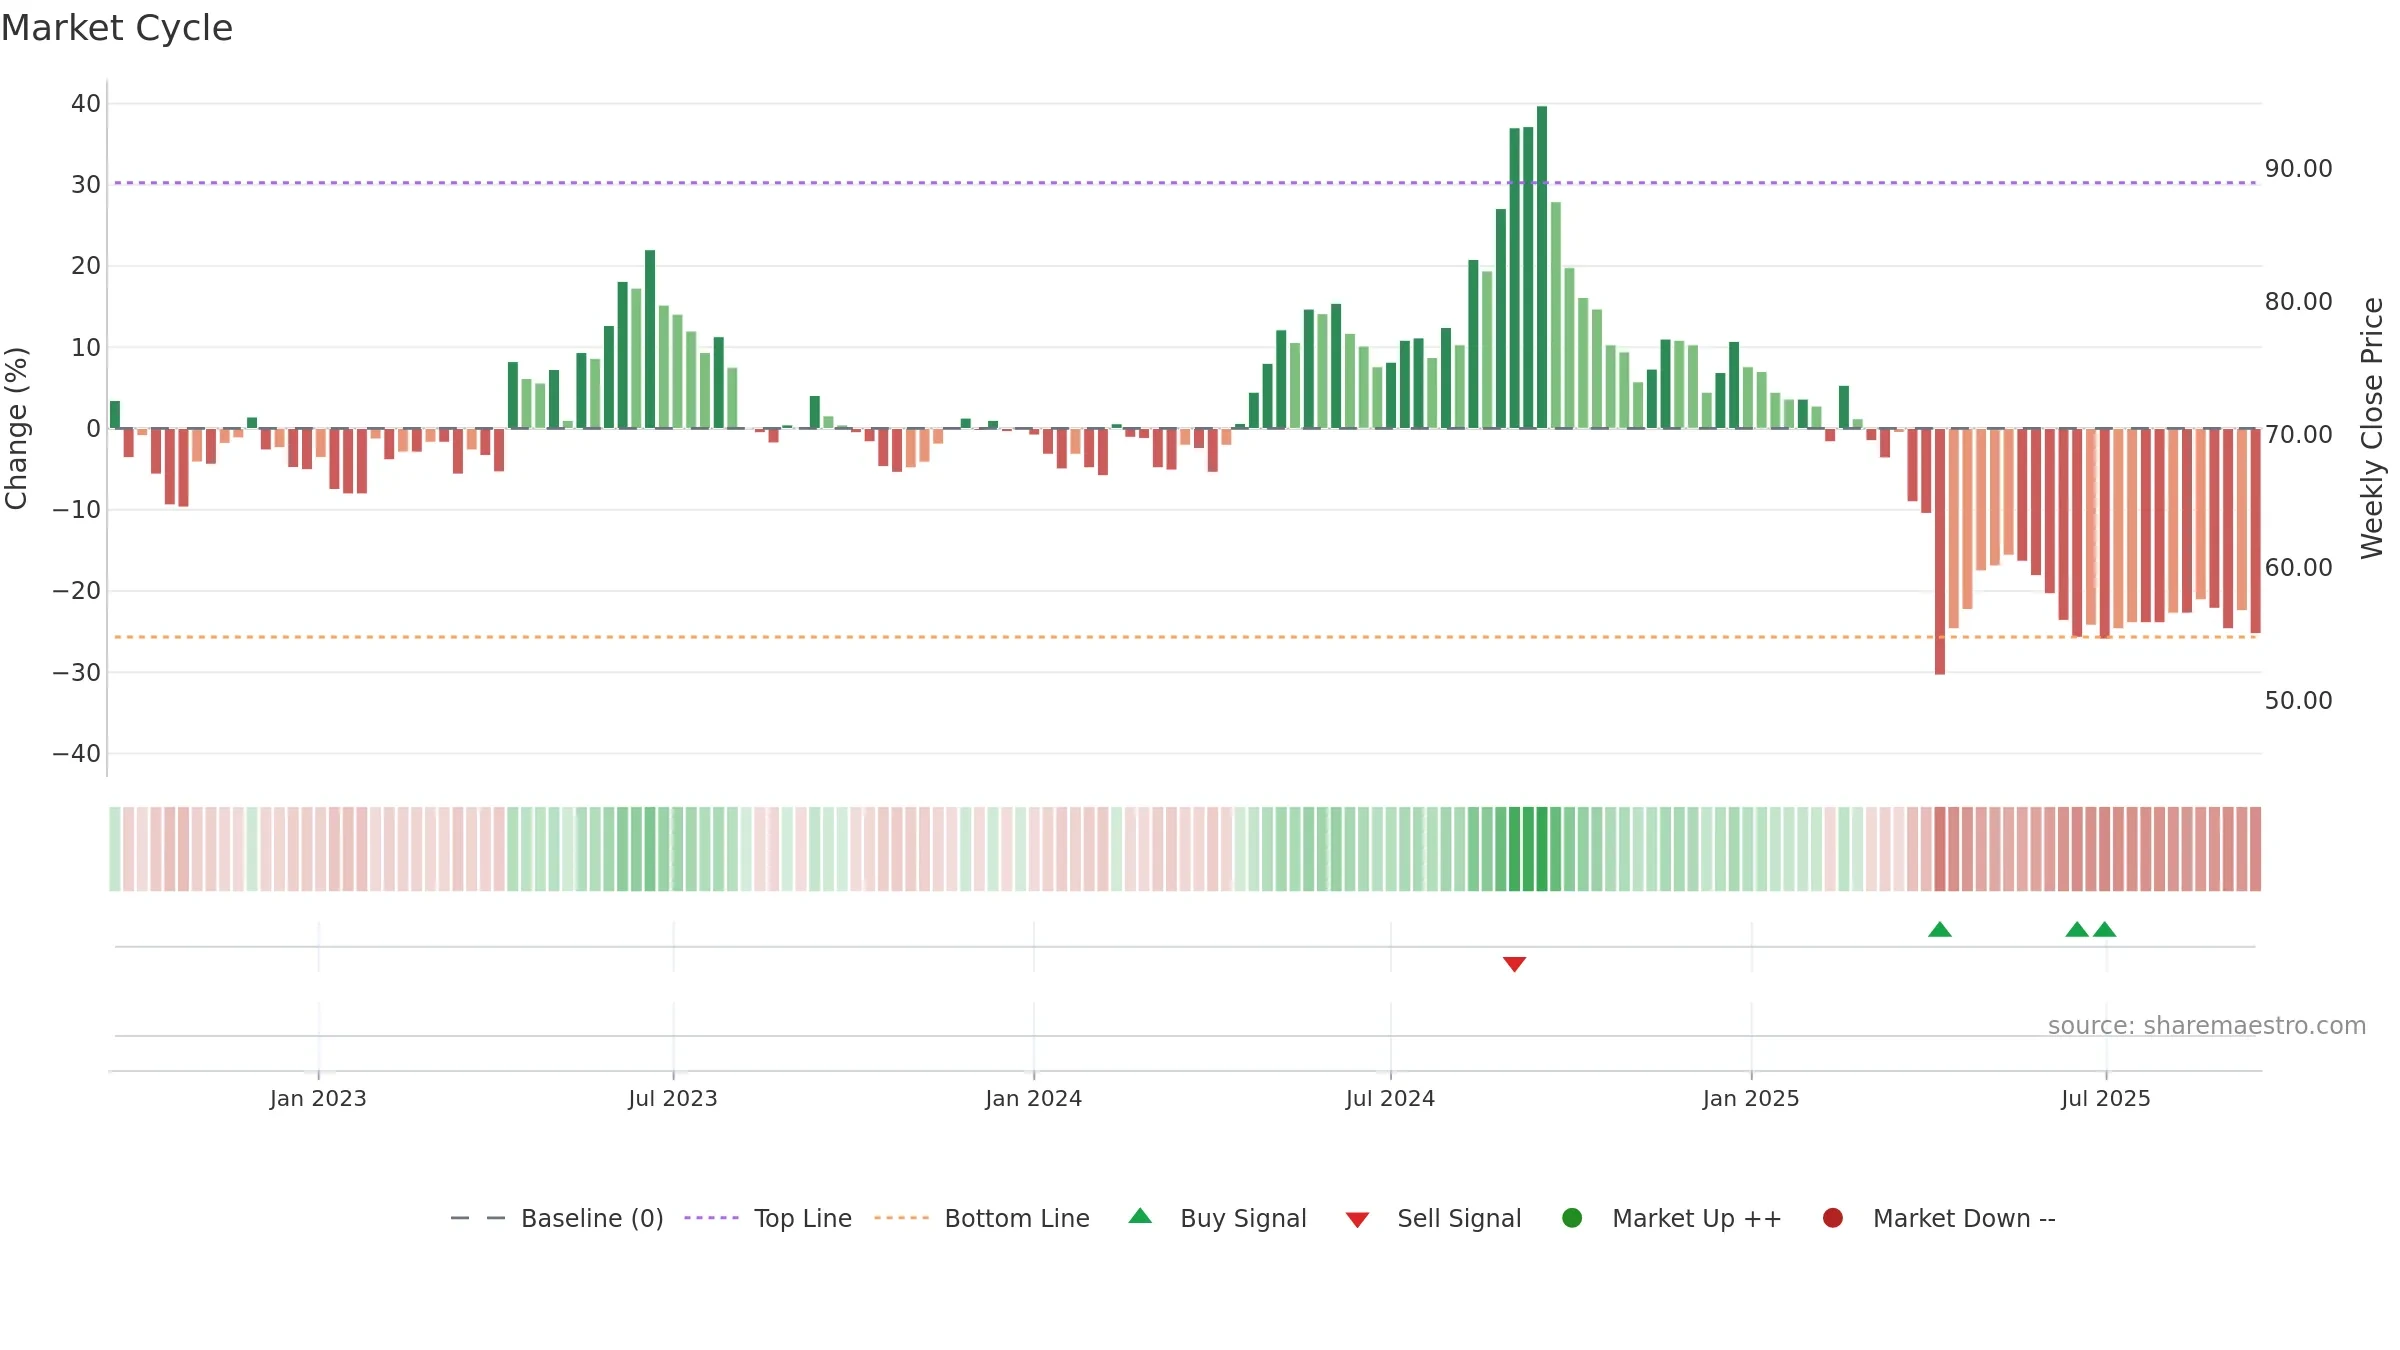Screen dimensions: 2400x1350
Task: Click the 60.00 price axis label
Action: pyautogui.click(x=2298, y=567)
